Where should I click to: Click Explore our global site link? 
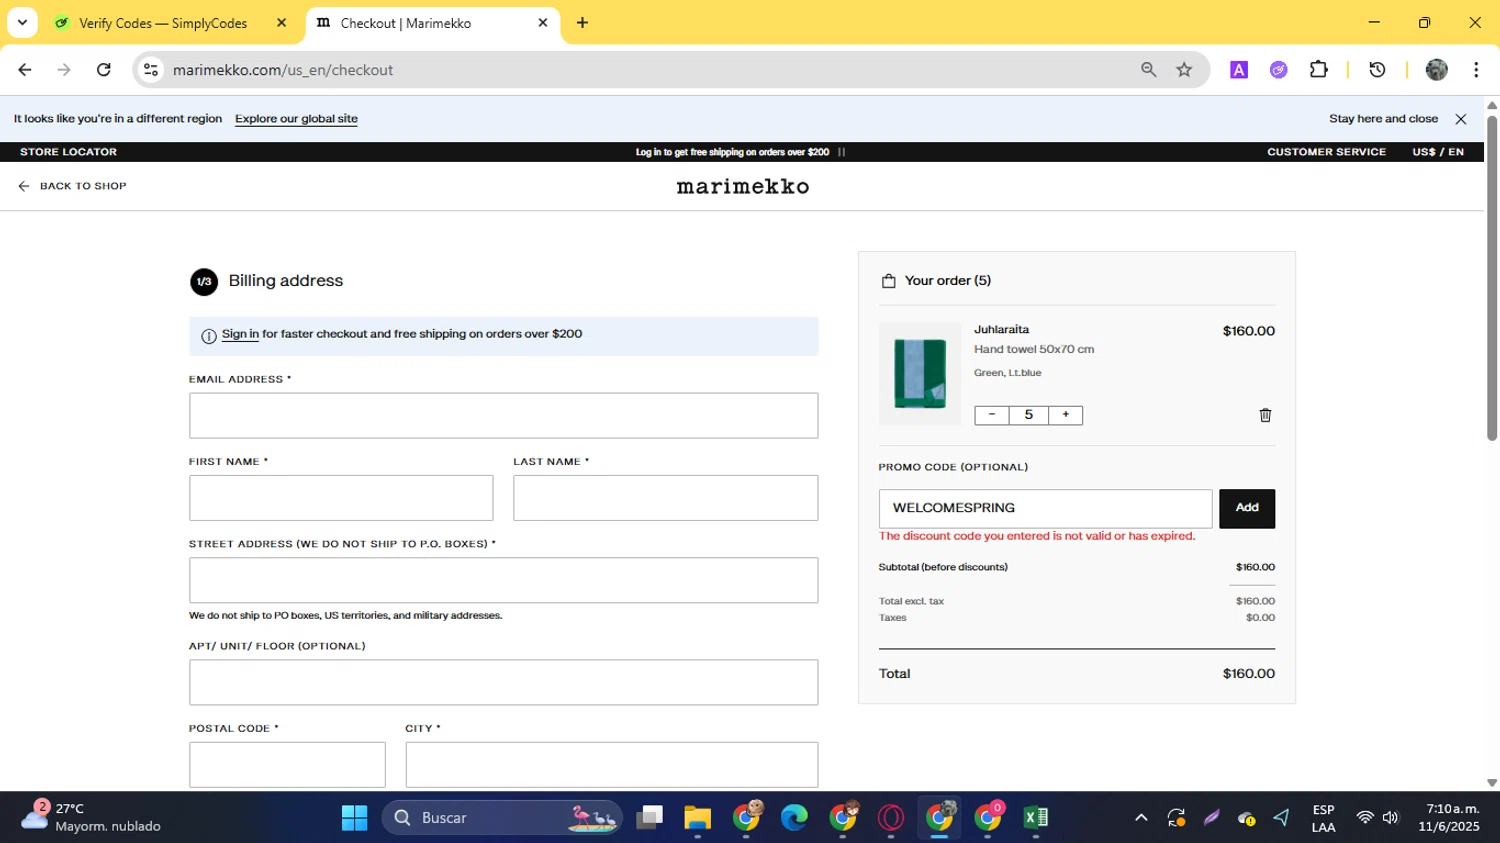(x=296, y=119)
